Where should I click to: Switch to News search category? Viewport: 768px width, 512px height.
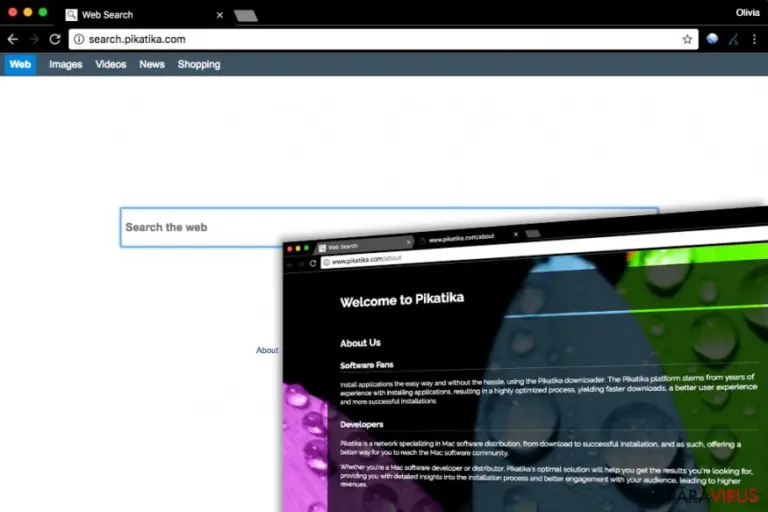(152, 65)
